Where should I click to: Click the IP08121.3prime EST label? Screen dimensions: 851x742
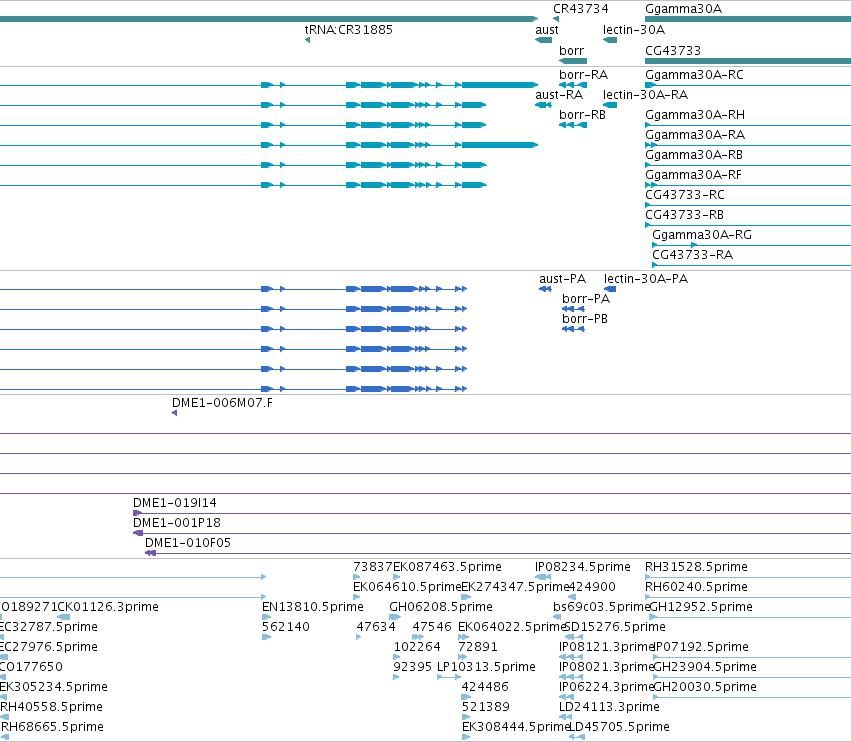click(606, 647)
